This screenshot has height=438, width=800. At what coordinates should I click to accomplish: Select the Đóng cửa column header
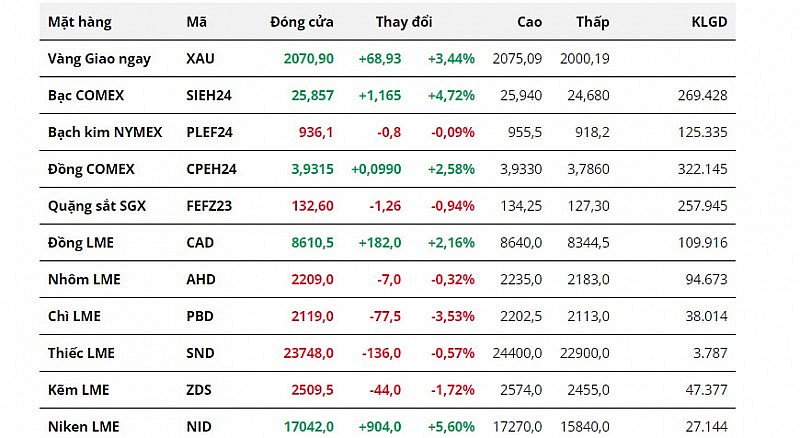[x=302, y=21]
